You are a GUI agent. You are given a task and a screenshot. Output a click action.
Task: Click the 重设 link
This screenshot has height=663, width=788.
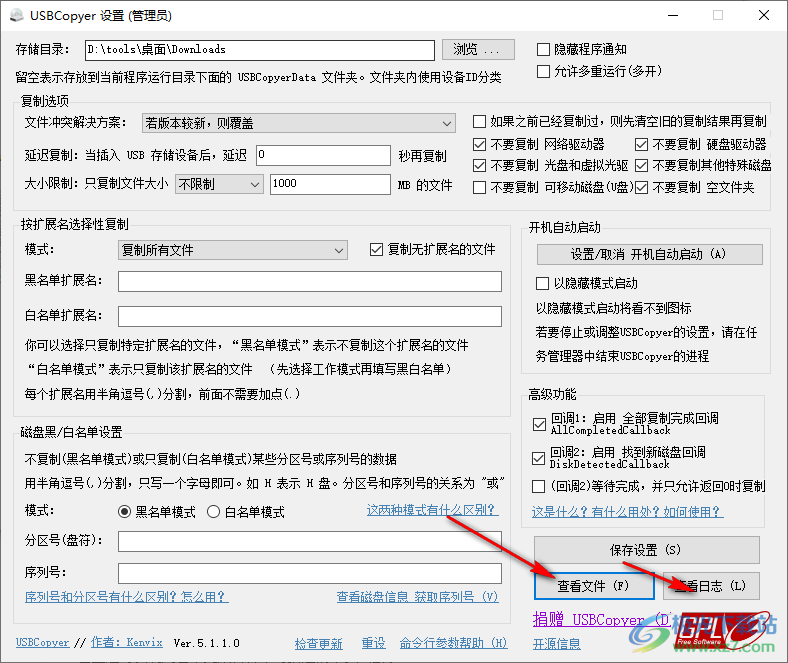click(x=373, y=643)
